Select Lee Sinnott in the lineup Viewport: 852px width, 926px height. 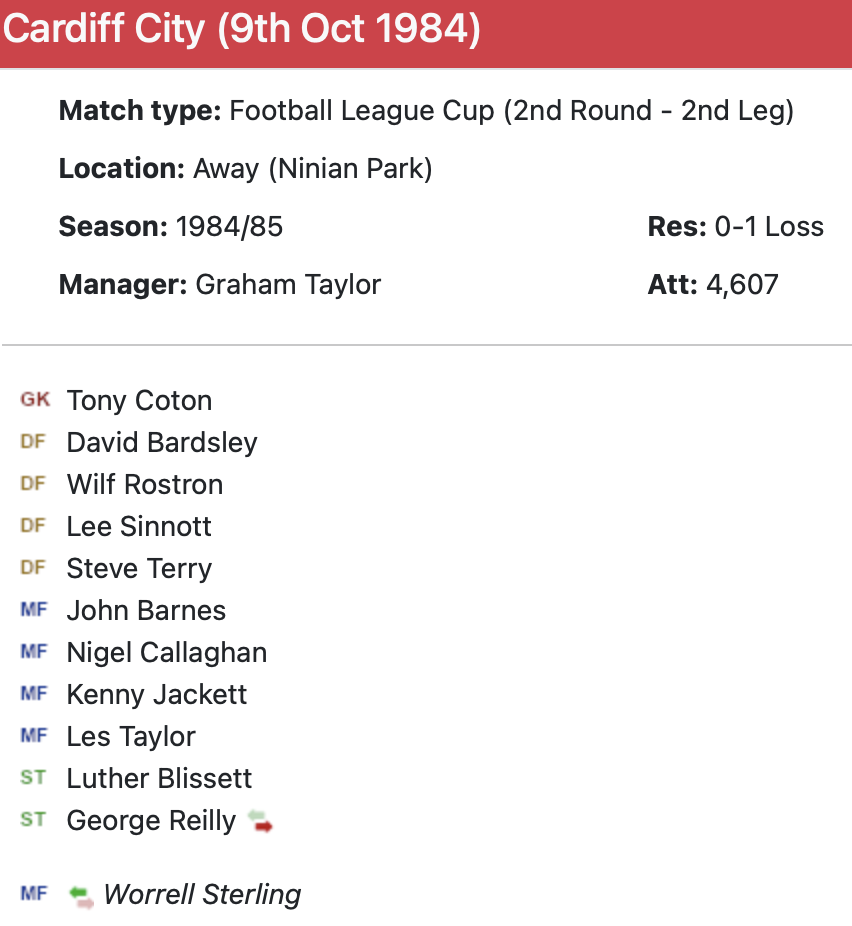click(139, 527)
